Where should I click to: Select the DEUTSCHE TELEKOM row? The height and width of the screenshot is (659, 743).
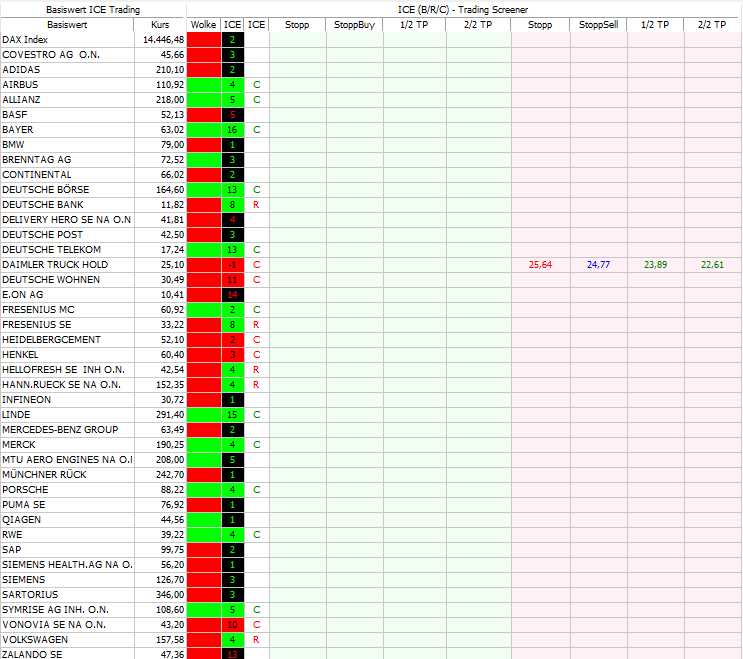[51, 250]
